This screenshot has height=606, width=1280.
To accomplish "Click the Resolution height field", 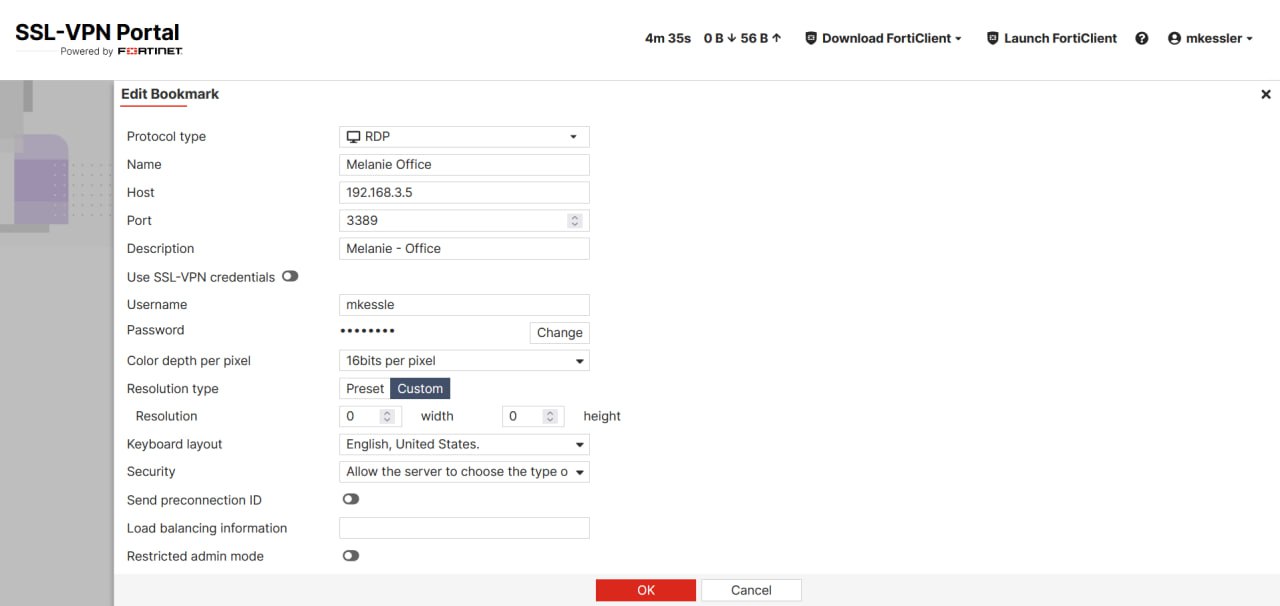I will coord(533,416).
